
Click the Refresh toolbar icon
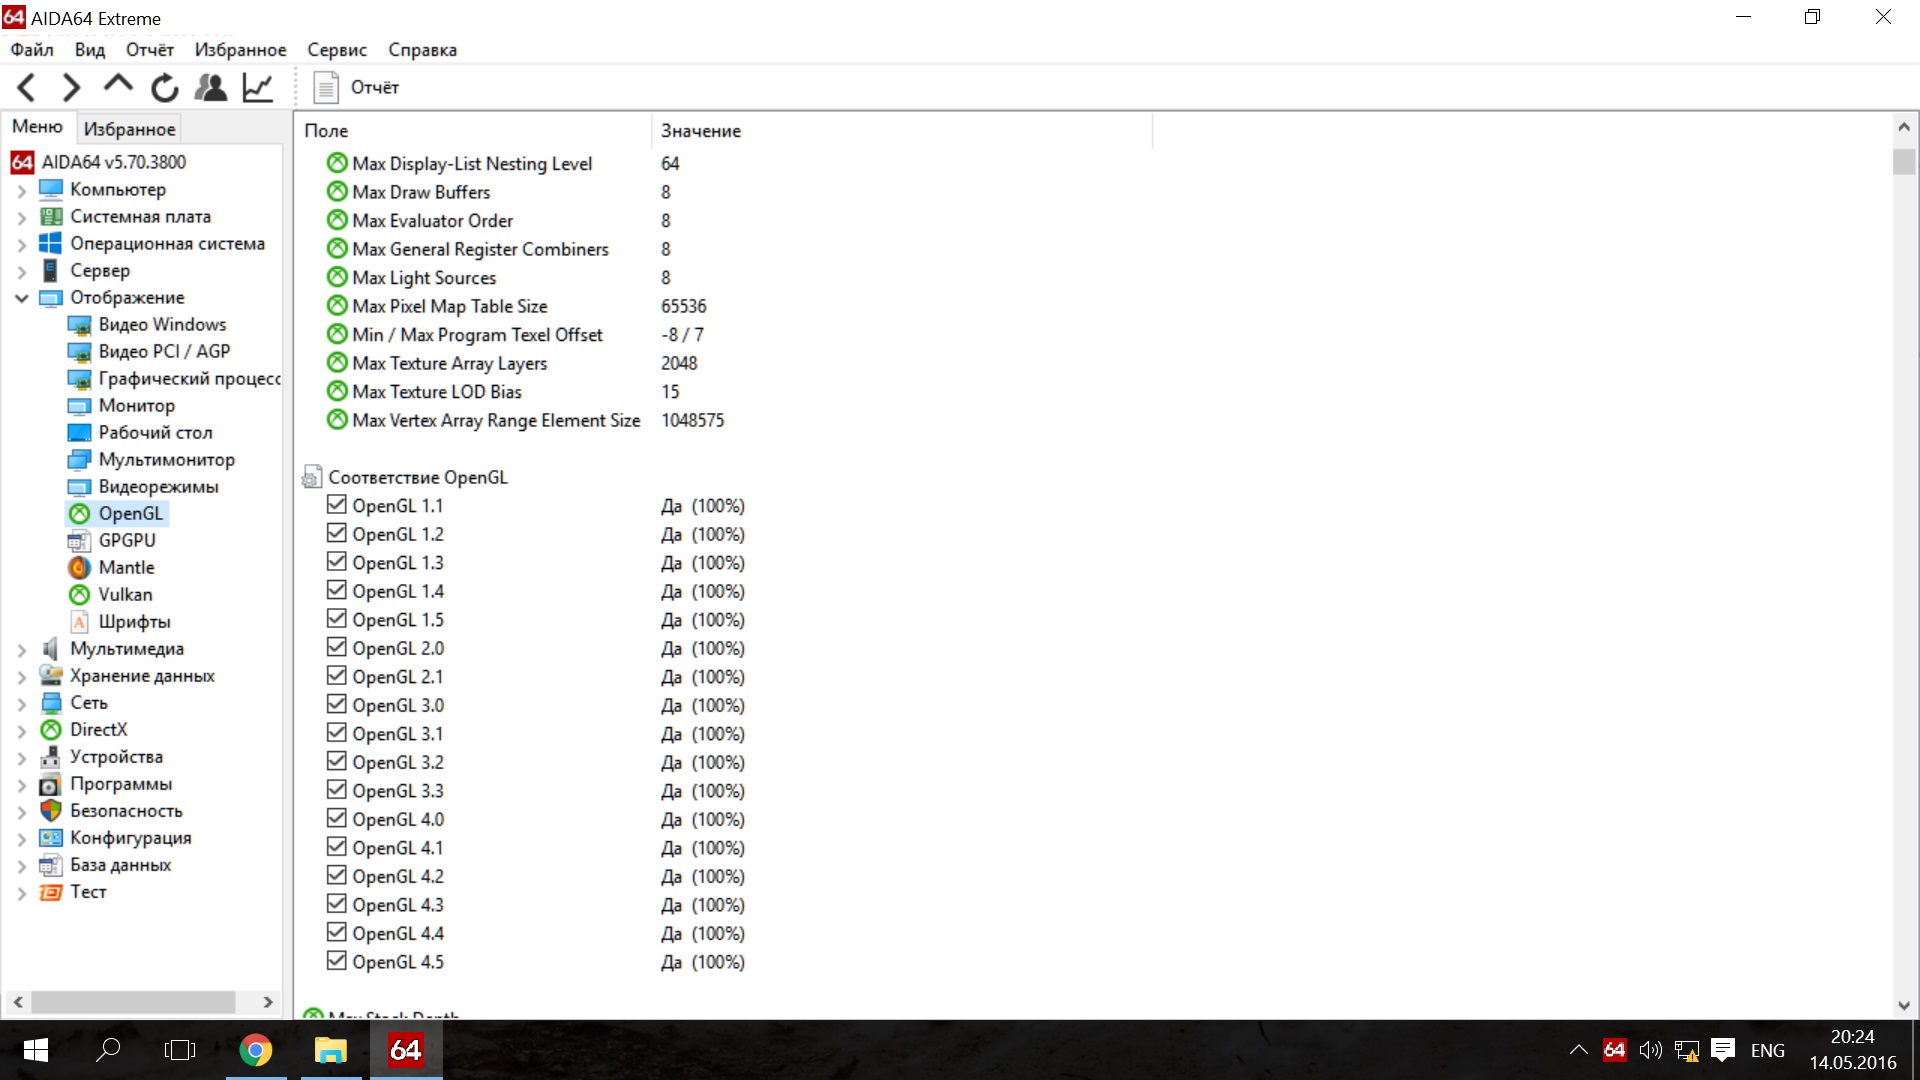coord(165,88)
